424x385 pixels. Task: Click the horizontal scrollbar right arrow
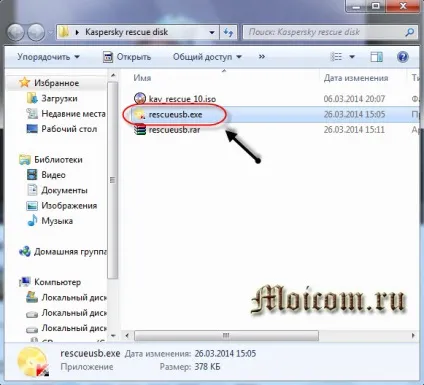coord(413,336)
